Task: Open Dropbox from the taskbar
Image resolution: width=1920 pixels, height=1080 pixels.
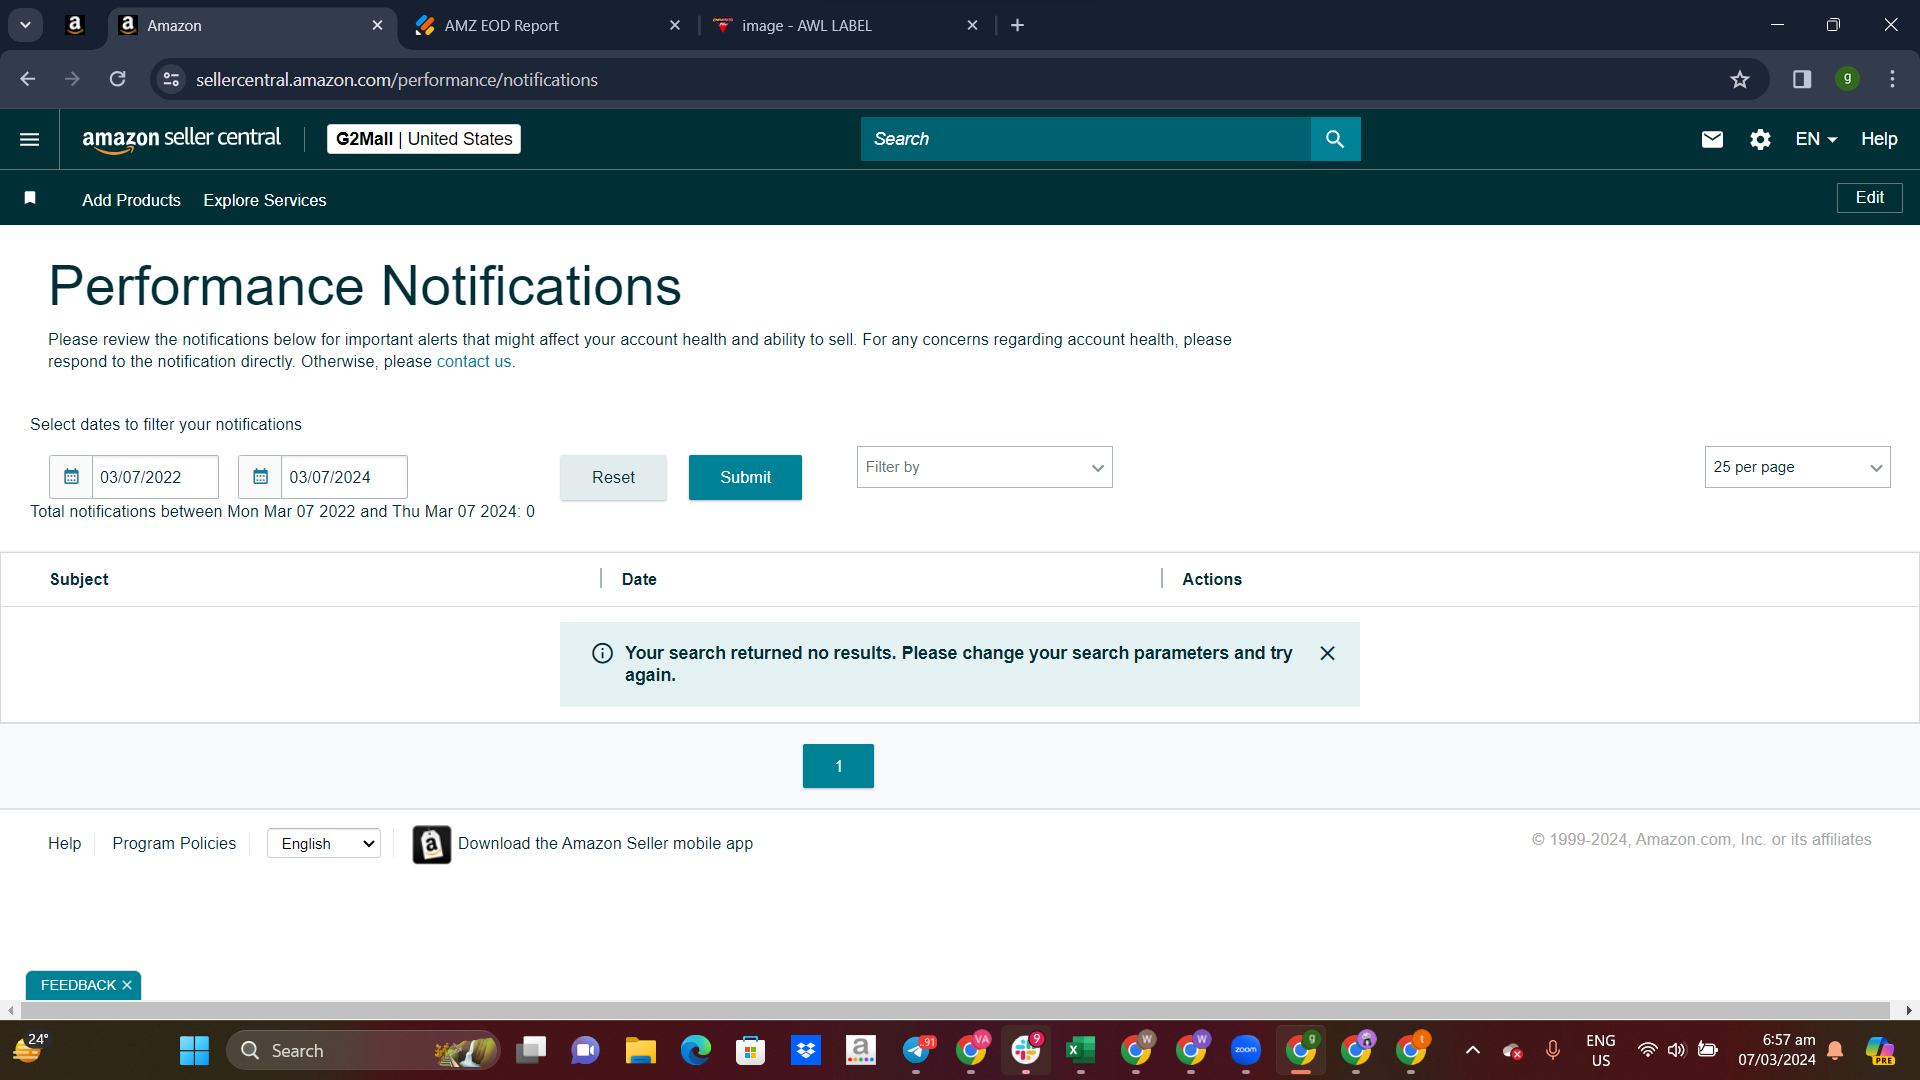Action: pyautogui.click(x=805, y=1050)
